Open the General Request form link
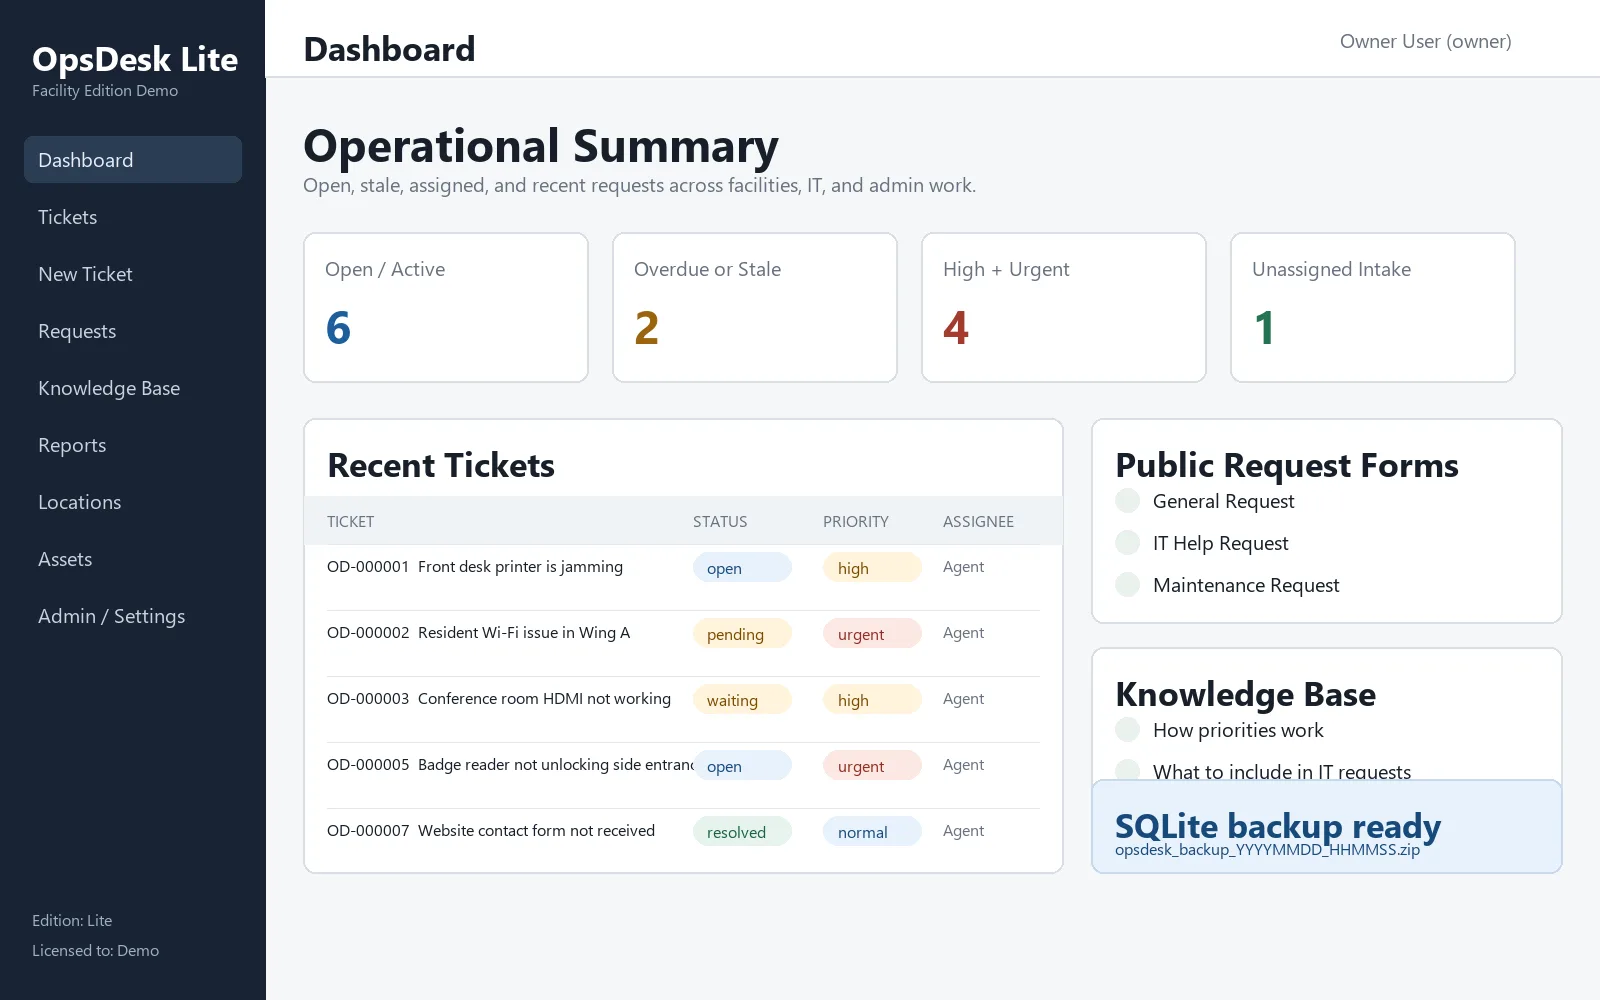This screenshot has height=1000, width=1600. click(1223, 501)
